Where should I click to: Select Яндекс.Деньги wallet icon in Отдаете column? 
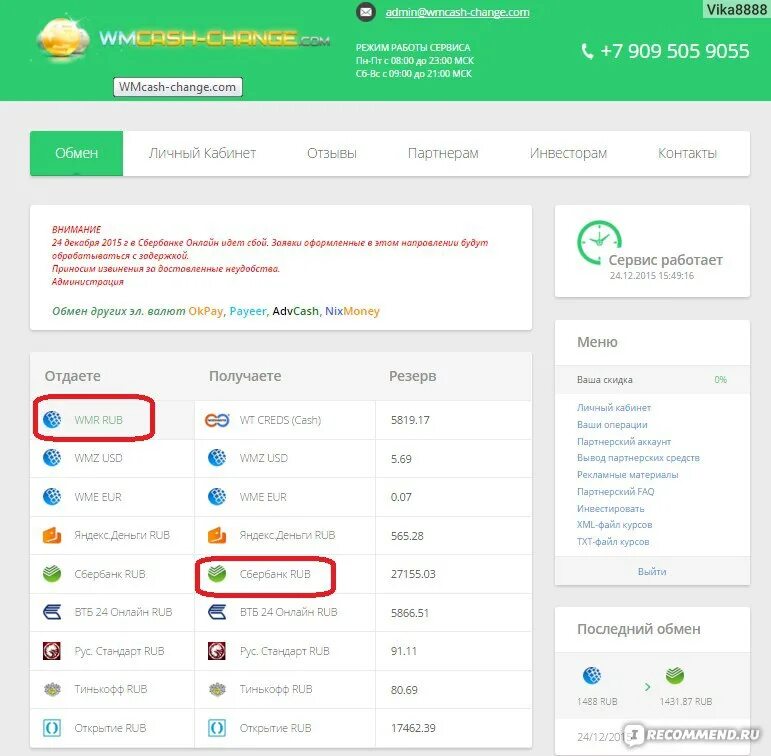coord(52,535)
